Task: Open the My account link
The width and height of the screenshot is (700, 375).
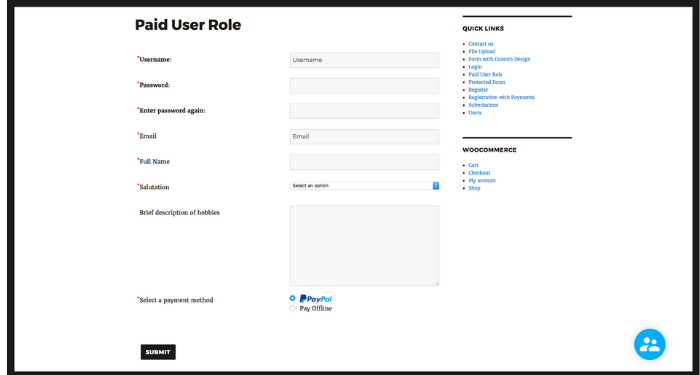Action: [482, 180]
